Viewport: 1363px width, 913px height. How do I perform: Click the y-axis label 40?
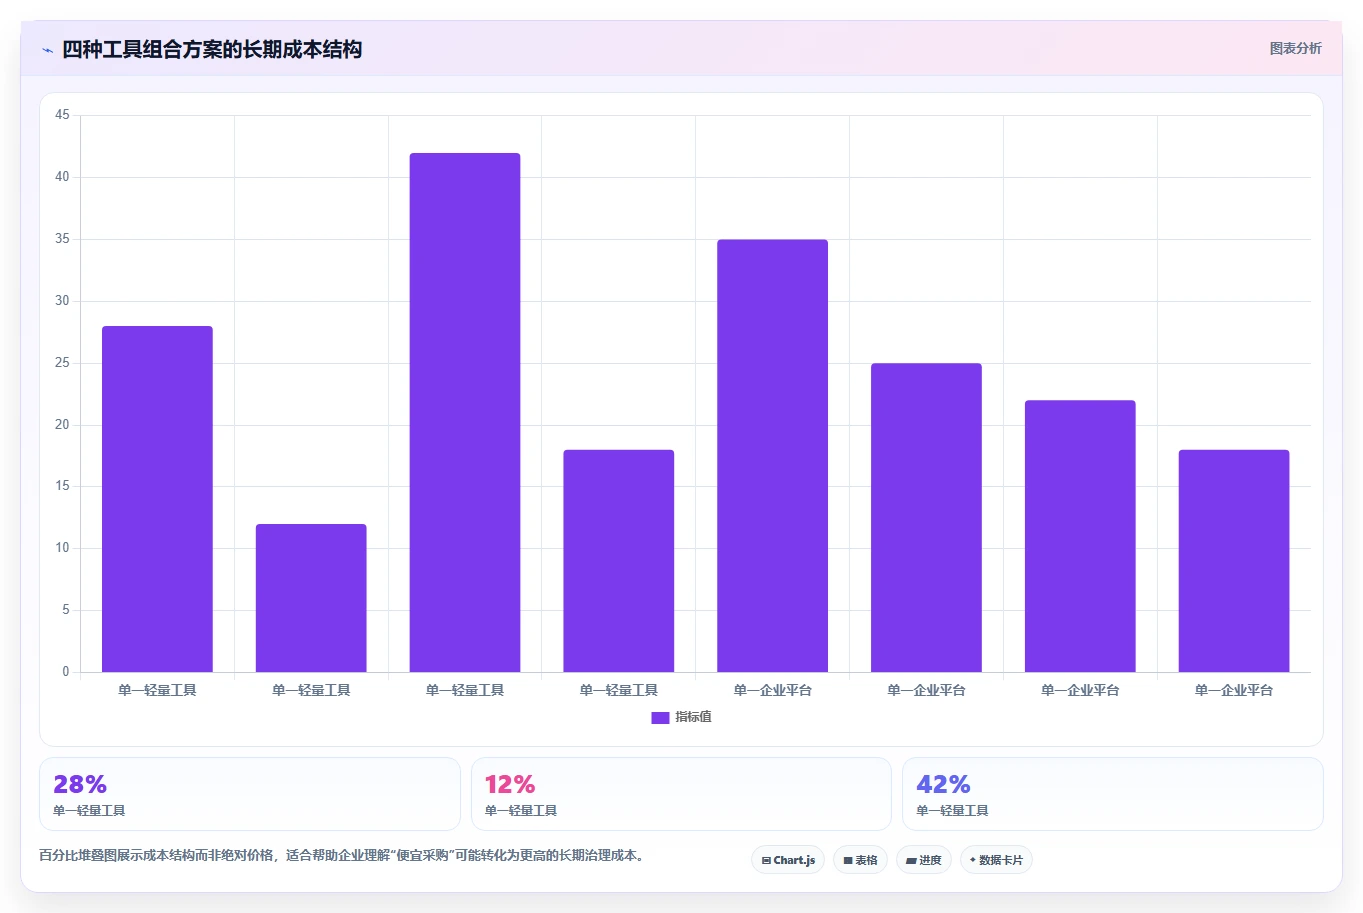(62, 177)
